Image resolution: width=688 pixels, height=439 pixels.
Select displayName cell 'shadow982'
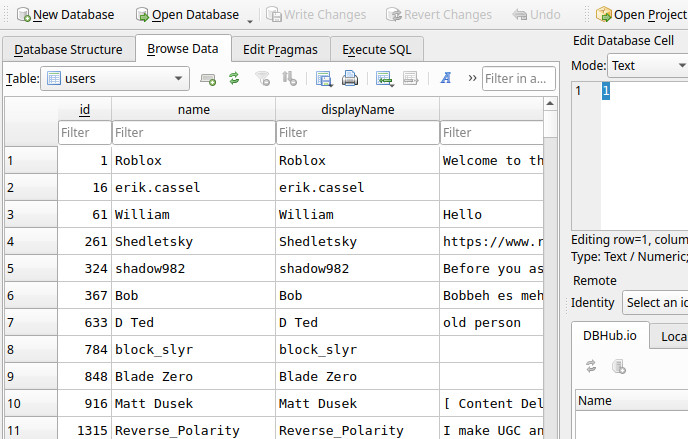click(x=358, y=268)
